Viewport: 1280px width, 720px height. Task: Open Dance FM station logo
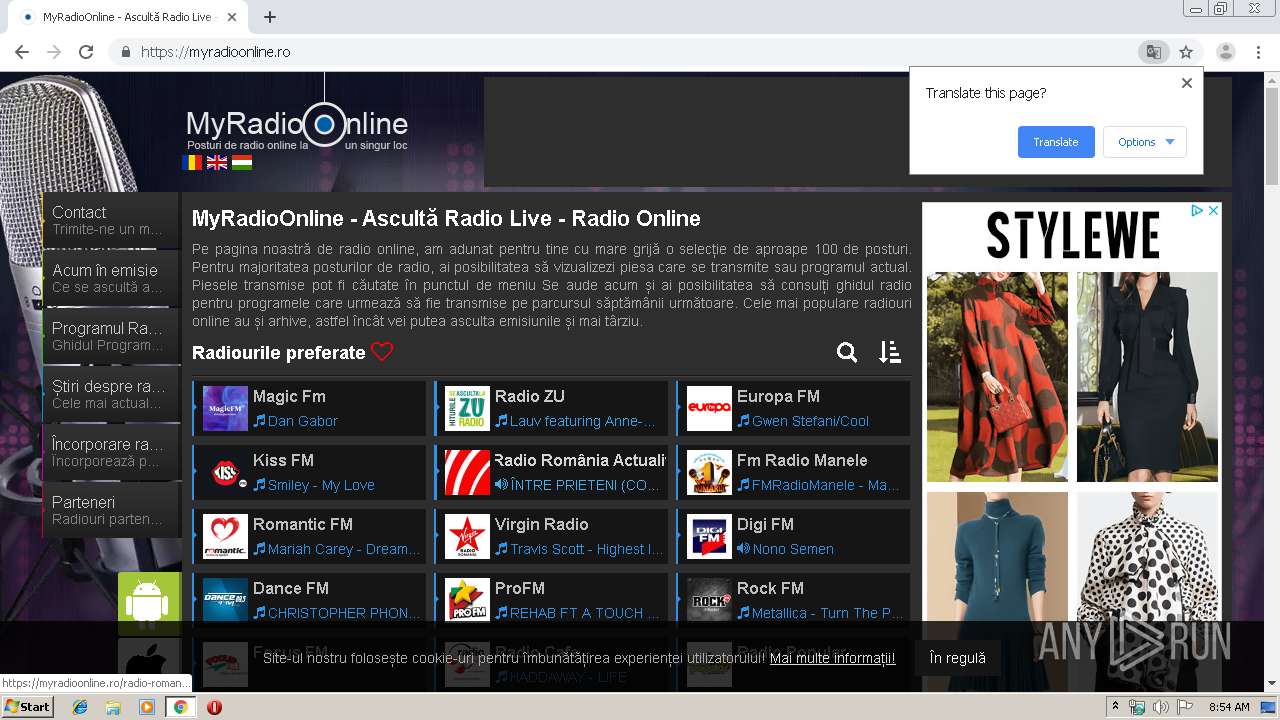[225, 600]
